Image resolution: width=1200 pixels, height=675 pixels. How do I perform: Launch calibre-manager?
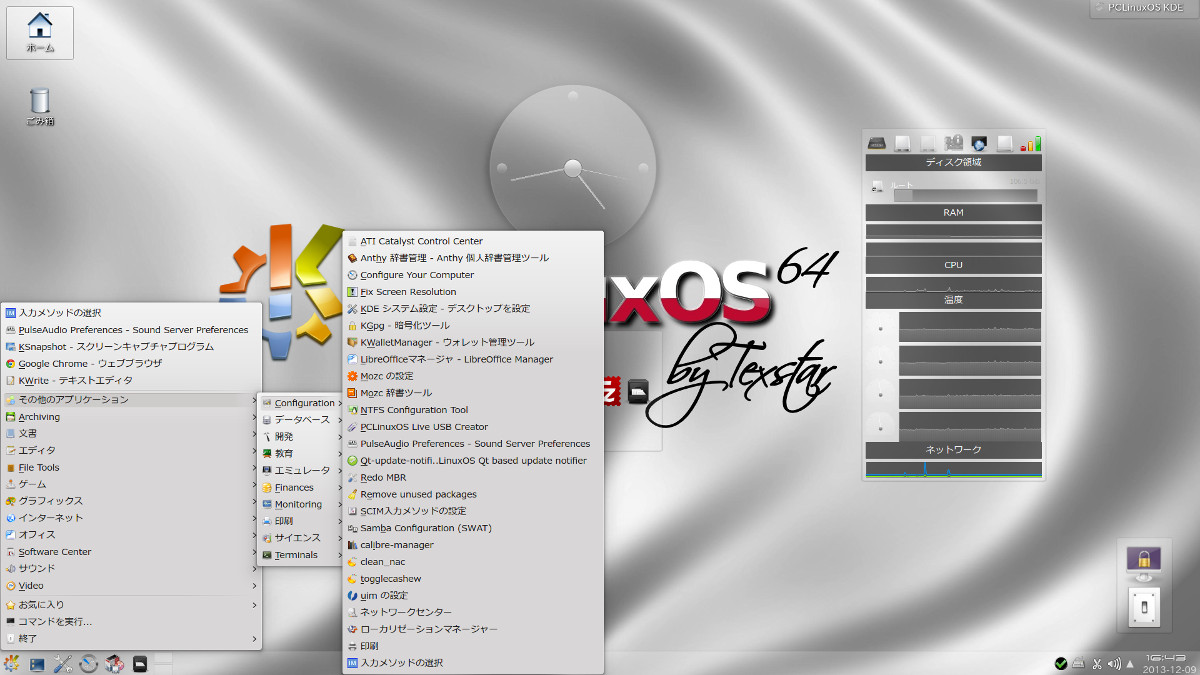[473, 545]
